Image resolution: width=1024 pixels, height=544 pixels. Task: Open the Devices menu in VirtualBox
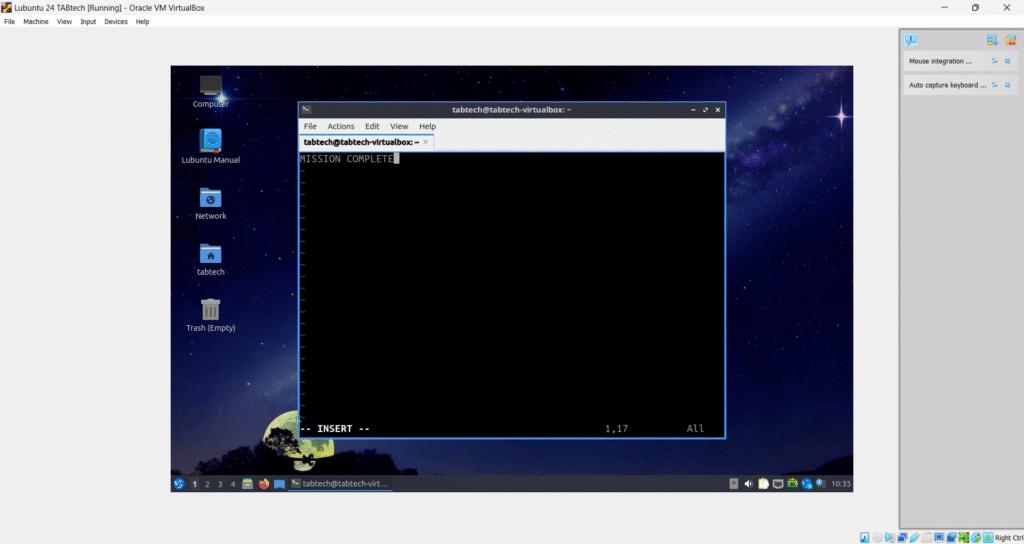(x=116, y=21)
